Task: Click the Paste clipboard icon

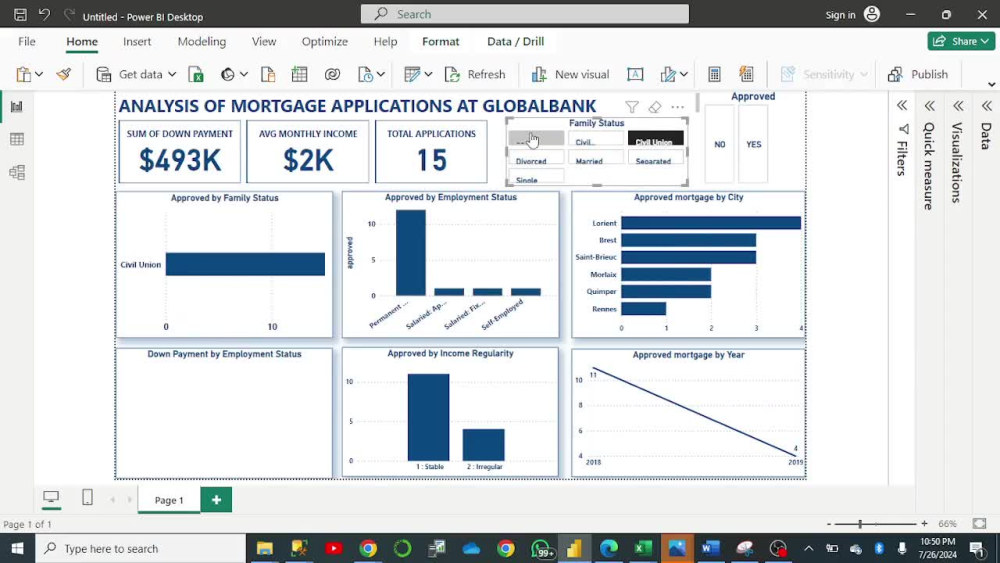Action: pos(24,75)
